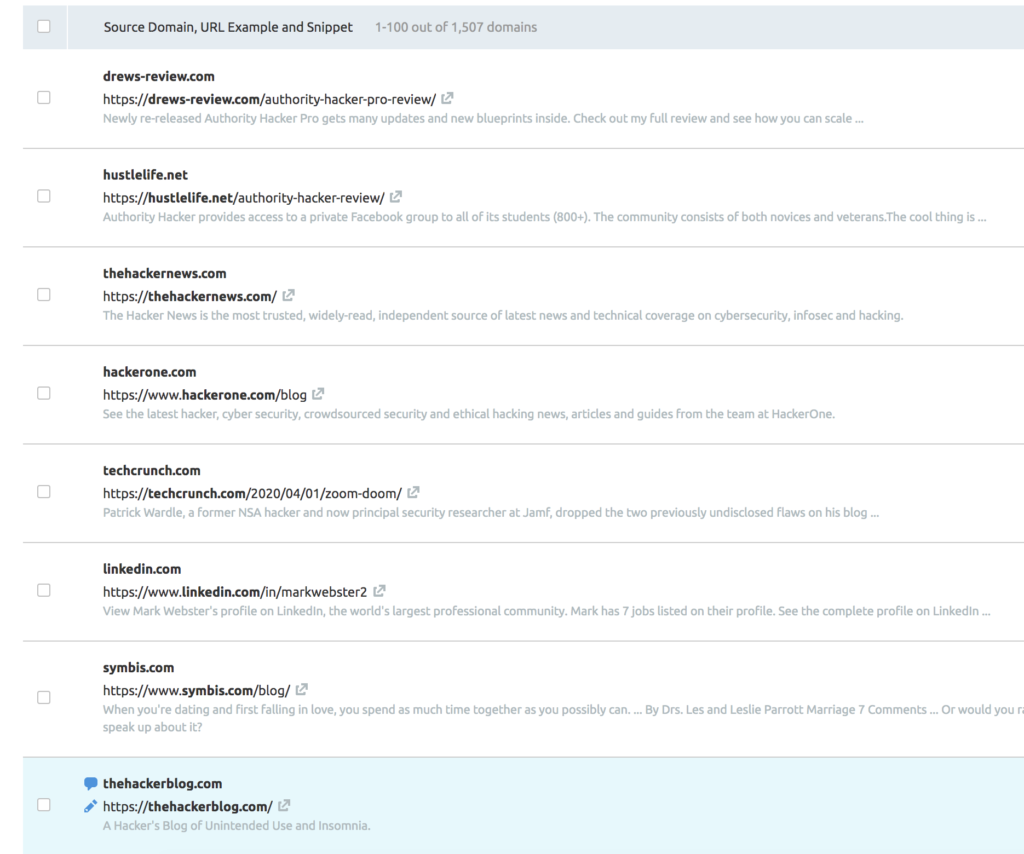1024x854 pixels.
Task: Open the https://thehackernews.com/ URL
Action: (189, 296)
